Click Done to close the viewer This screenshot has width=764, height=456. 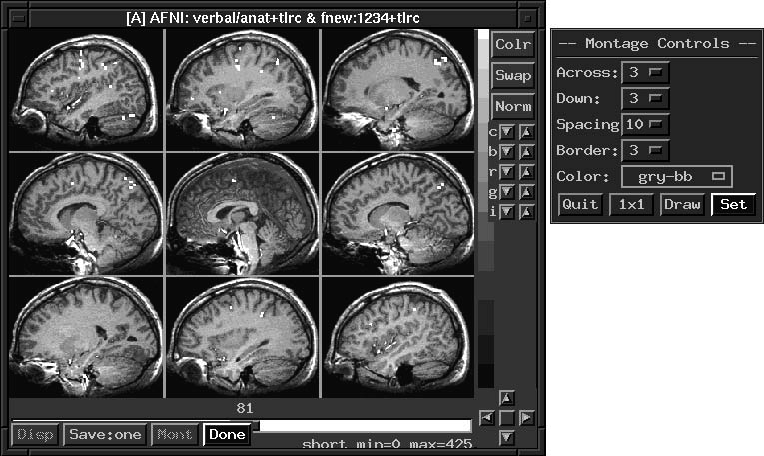click(227, 435)
